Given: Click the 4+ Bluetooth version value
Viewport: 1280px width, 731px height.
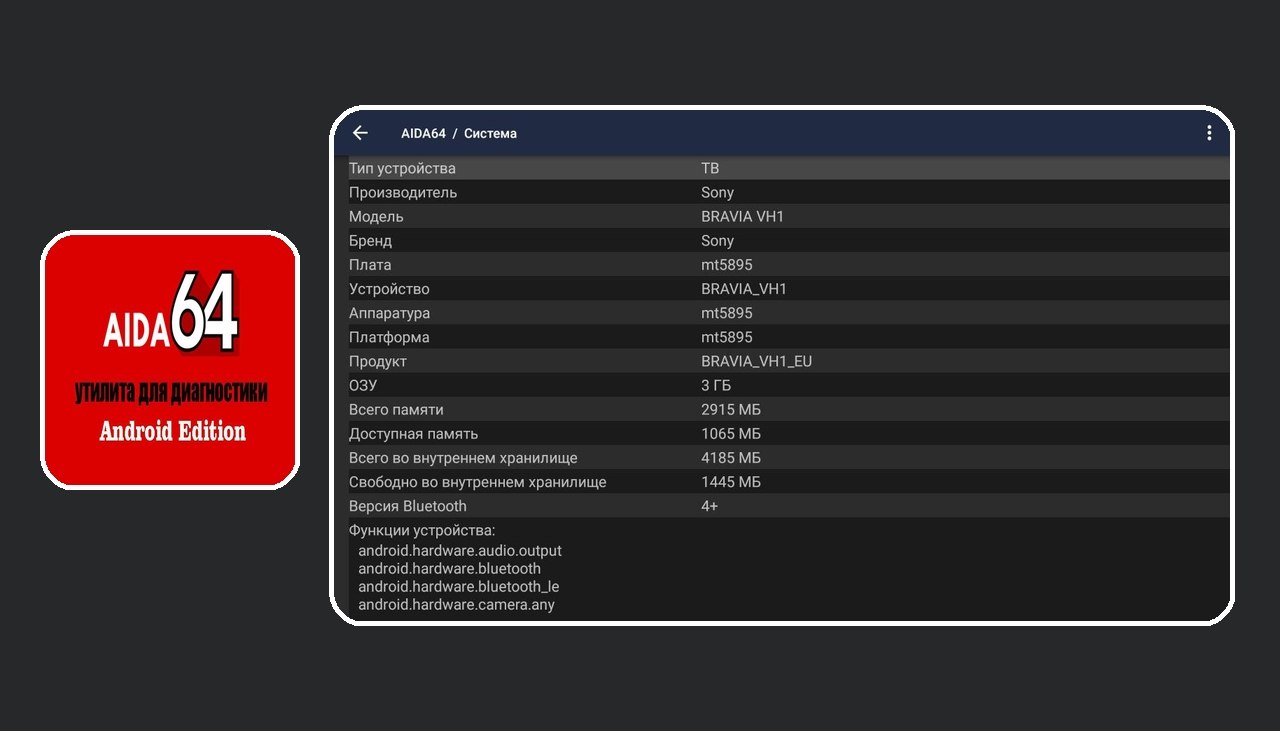Looking at the screenshot, I should click(x=710, y=506).
